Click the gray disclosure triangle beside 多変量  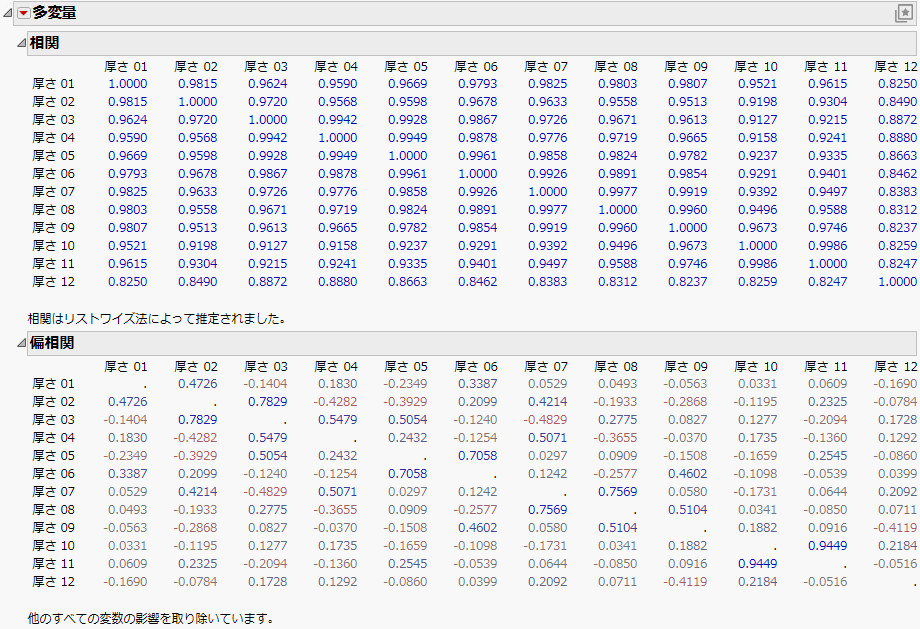(5, 14)
